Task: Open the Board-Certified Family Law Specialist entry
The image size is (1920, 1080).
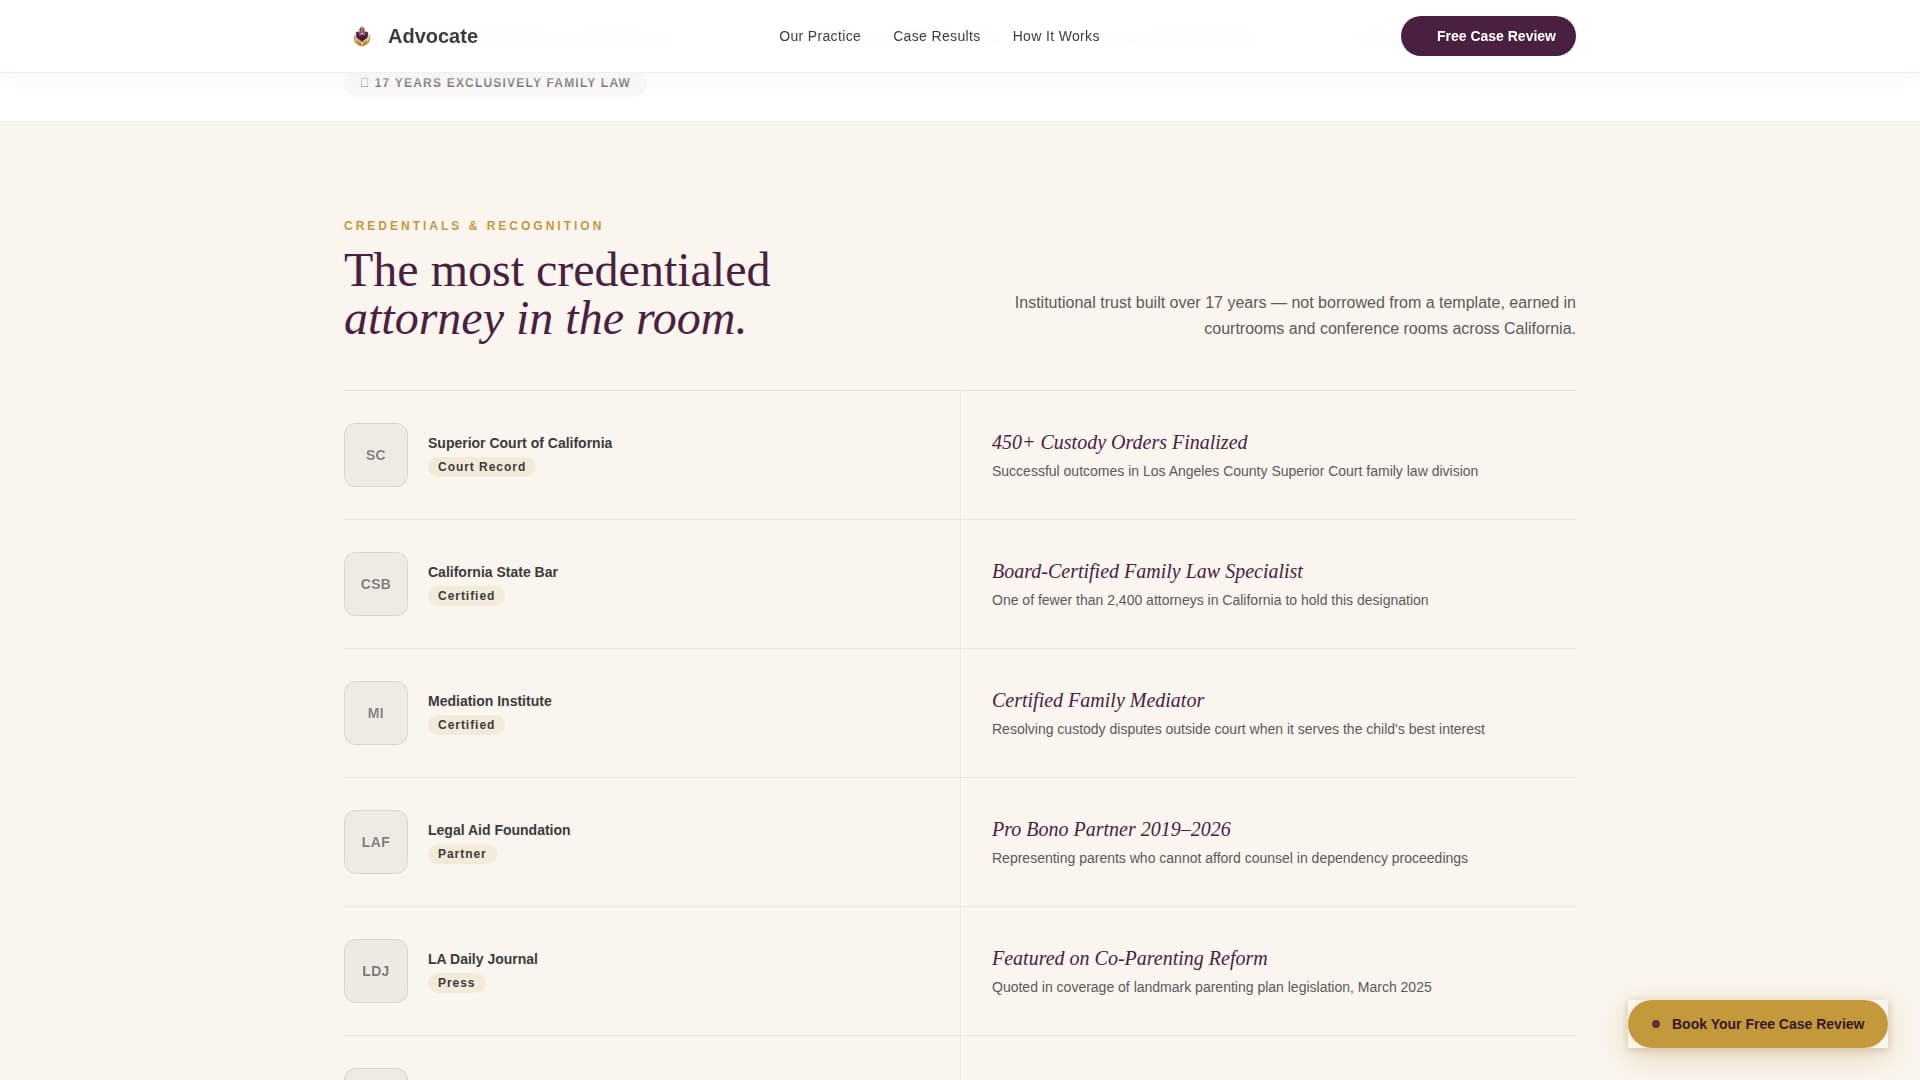Action: point(1146,571)
